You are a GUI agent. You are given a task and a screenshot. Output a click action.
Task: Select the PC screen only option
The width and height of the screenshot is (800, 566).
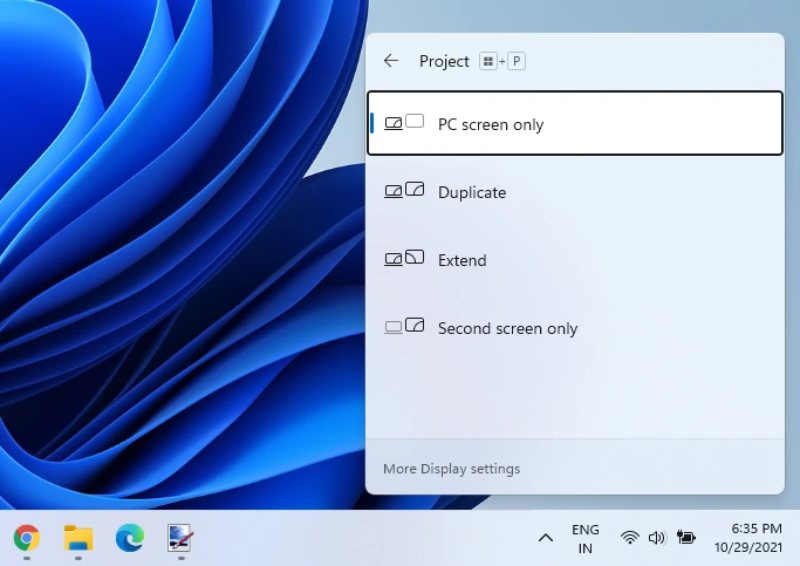tap(574, 124)
